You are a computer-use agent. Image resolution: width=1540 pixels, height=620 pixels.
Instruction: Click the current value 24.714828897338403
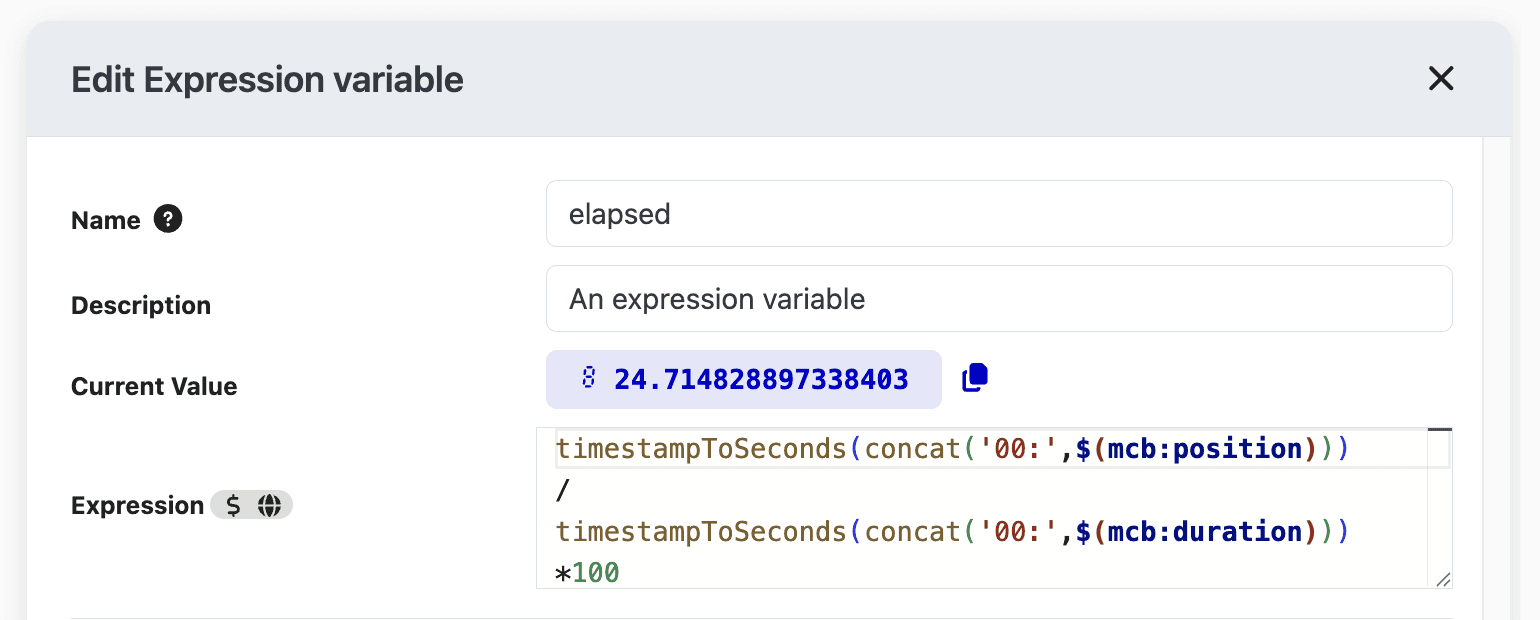pyautogui.click(x=761, y=380)
